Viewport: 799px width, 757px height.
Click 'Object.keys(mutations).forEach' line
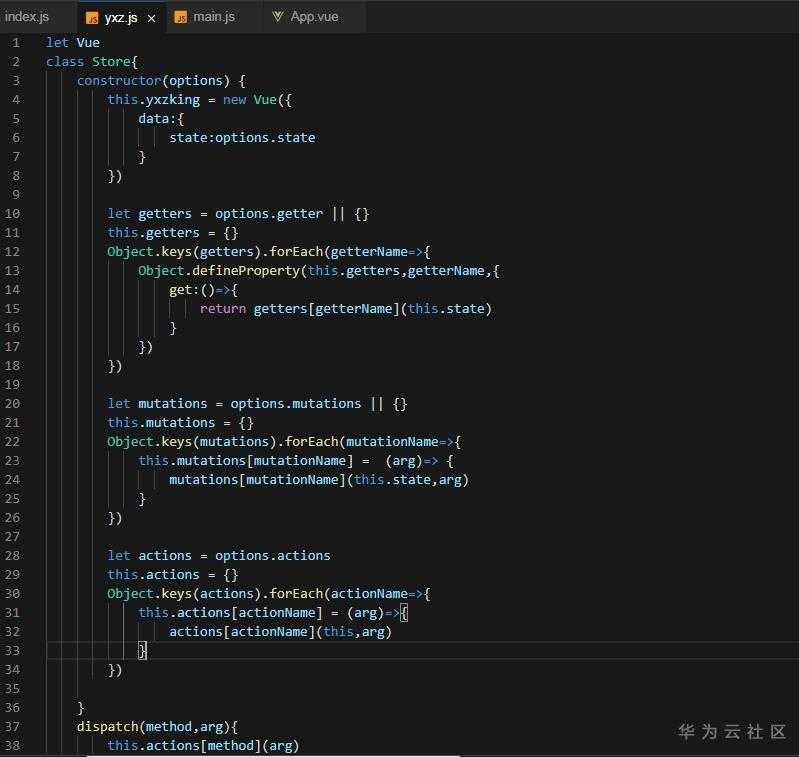[x=284, y=442]
